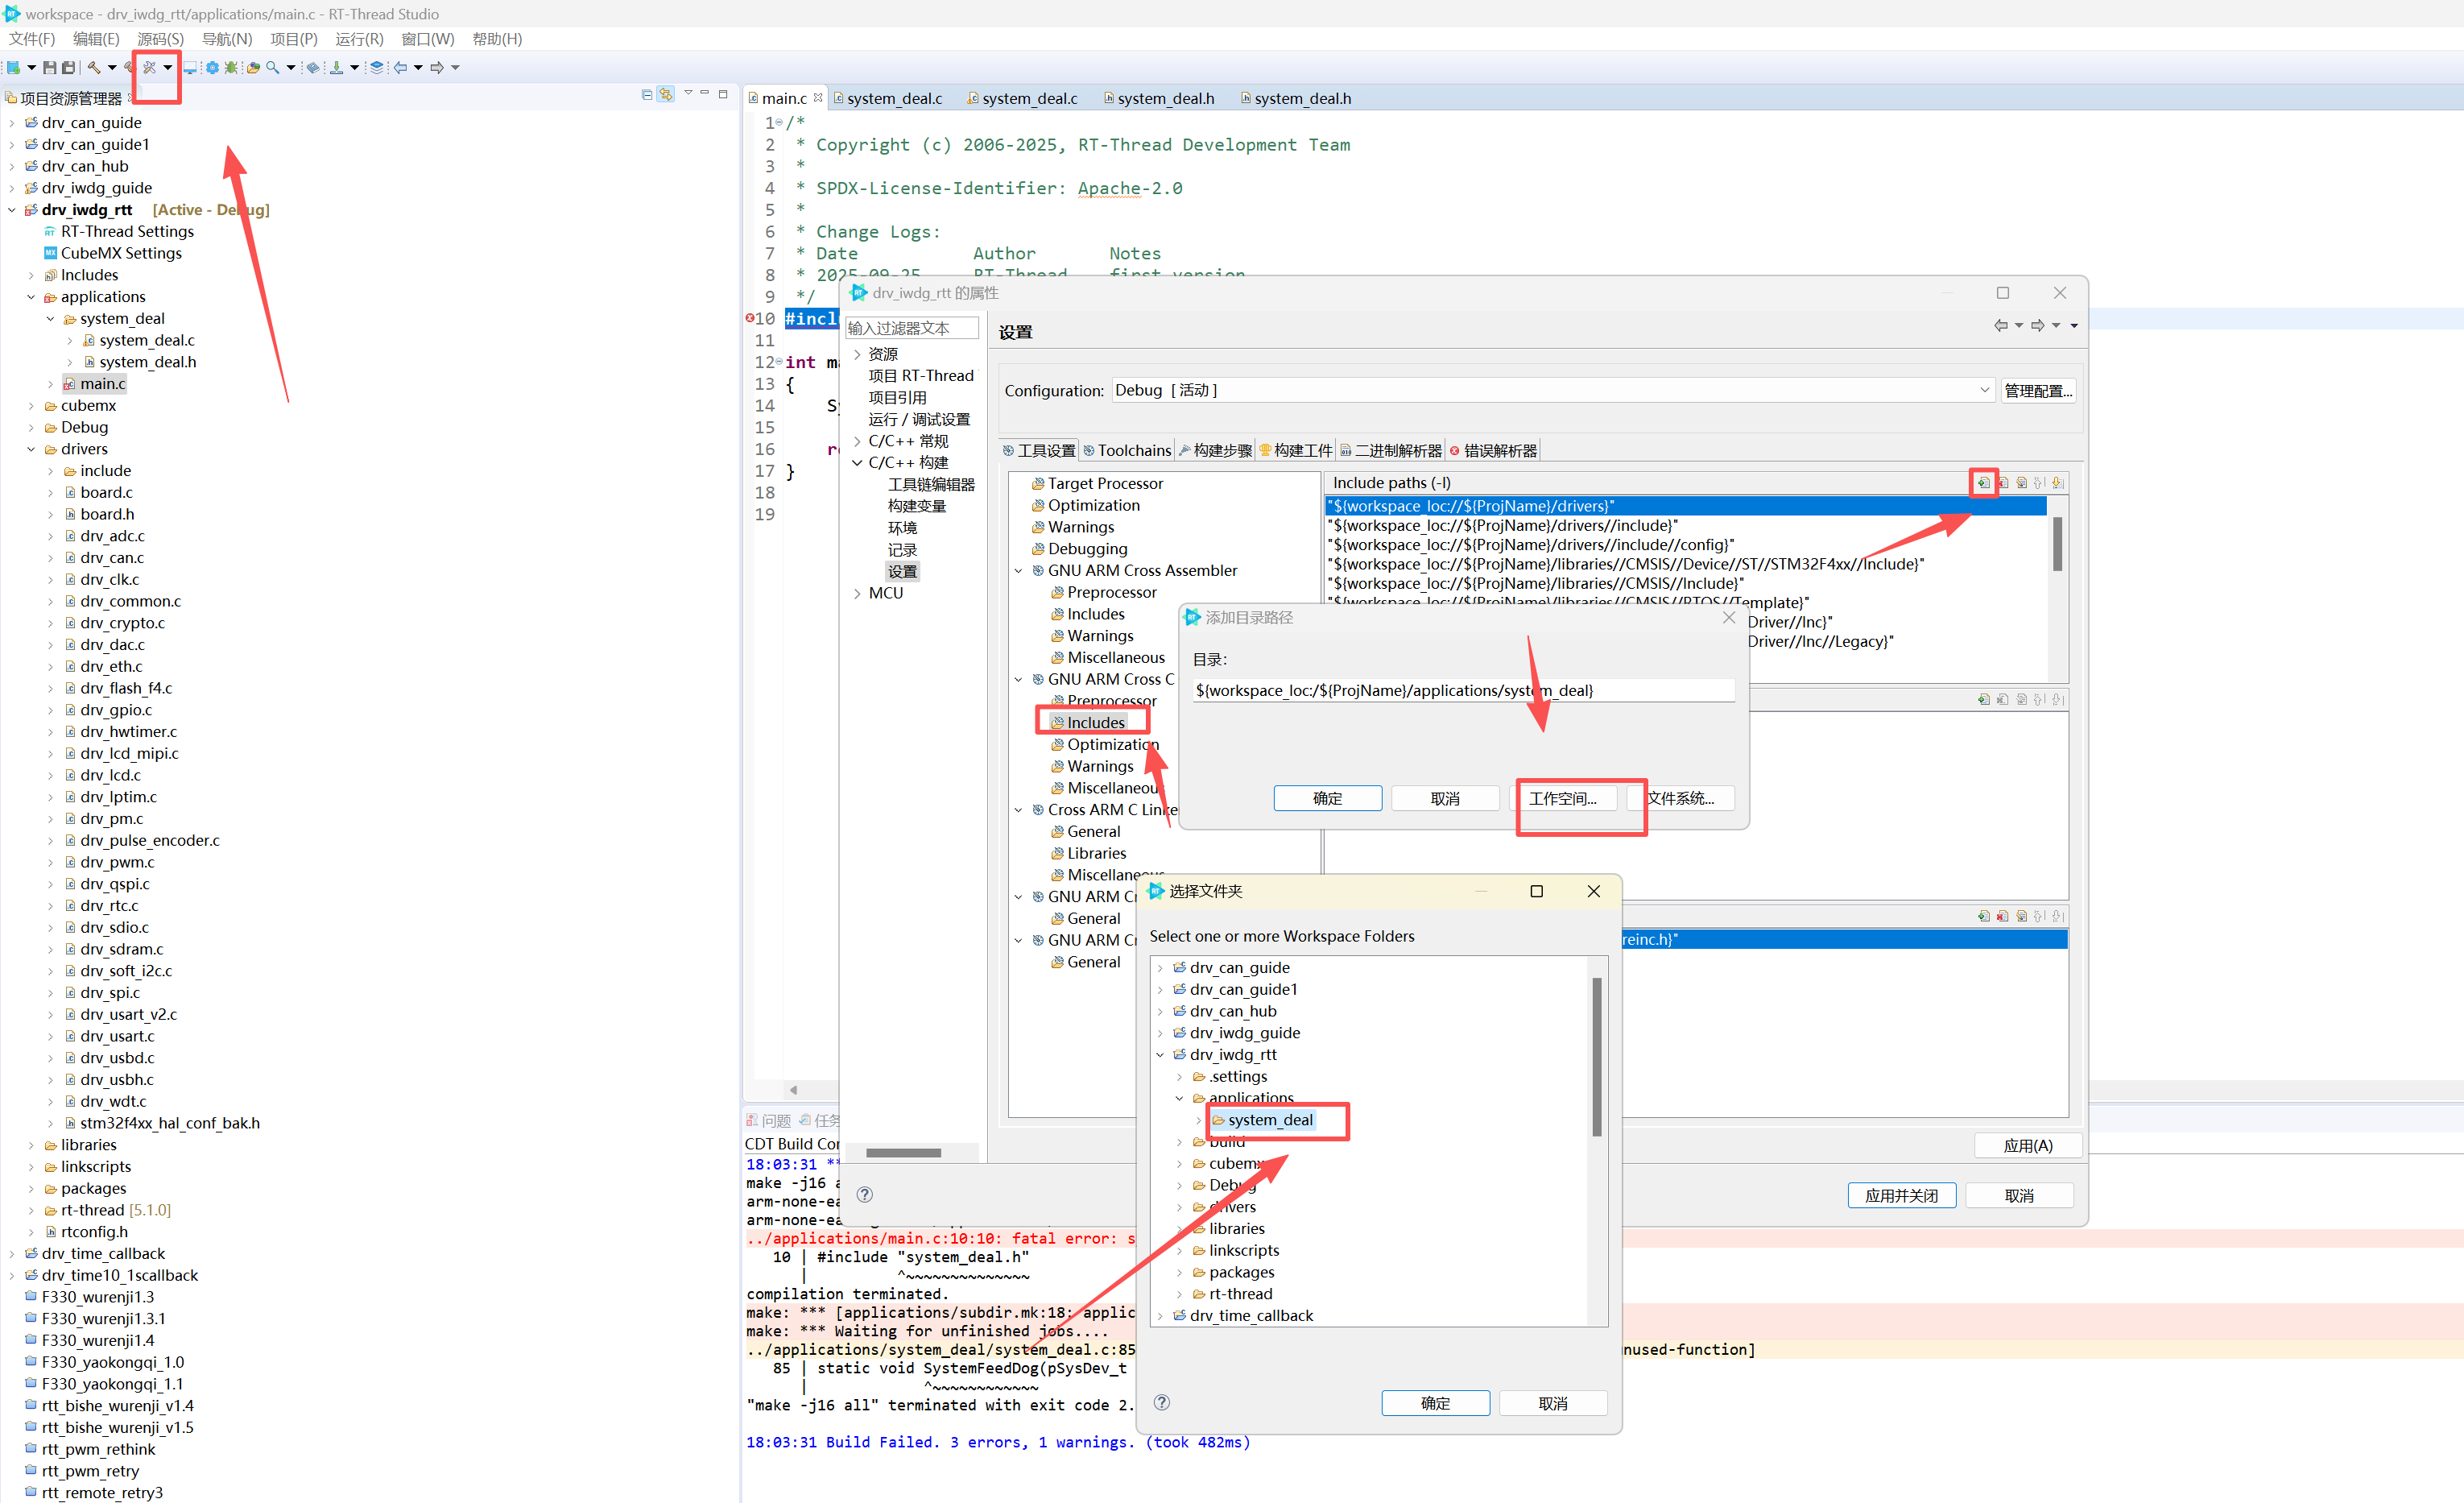The height and width of the screenshot is (1503, 2464).
Task: Open the Configuration Debug combo box
Action: pyautogui.click(x=1553, y=390)
